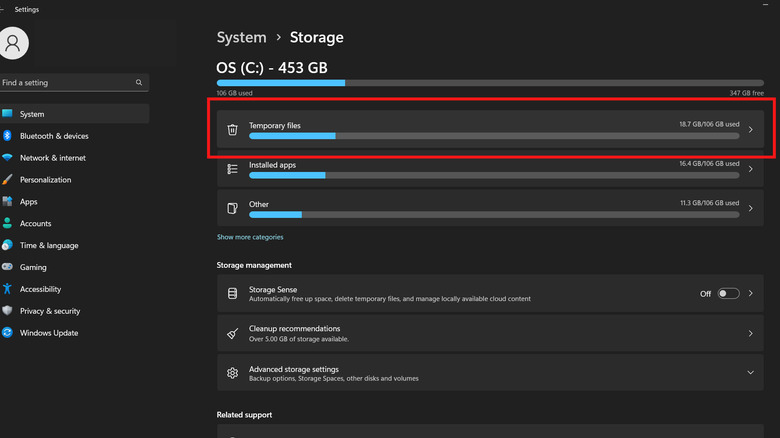Click the Related support heading
This screenshot has width=780, height=438.
pos(244,415)
